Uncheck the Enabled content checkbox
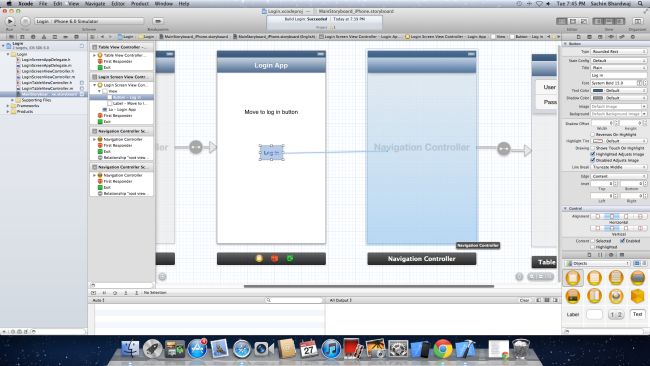 622,240
